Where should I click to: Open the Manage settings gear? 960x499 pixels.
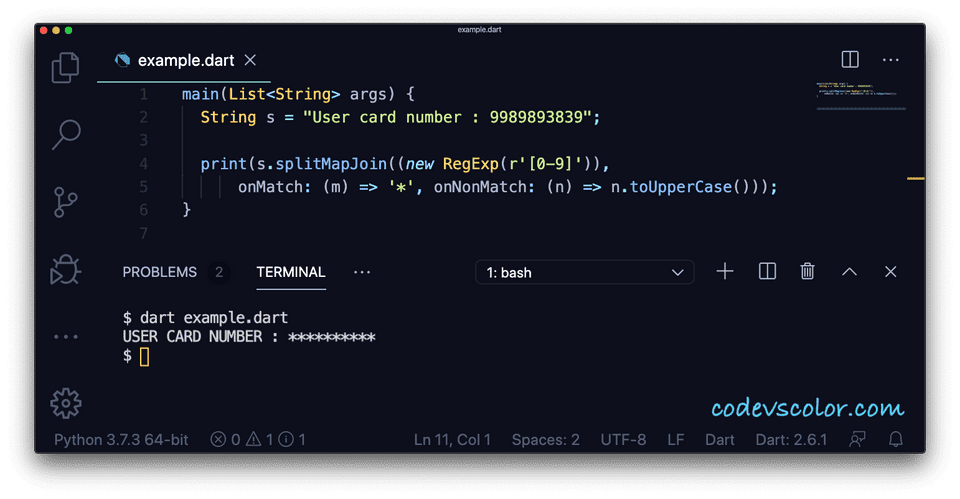[x=66, y=402]
